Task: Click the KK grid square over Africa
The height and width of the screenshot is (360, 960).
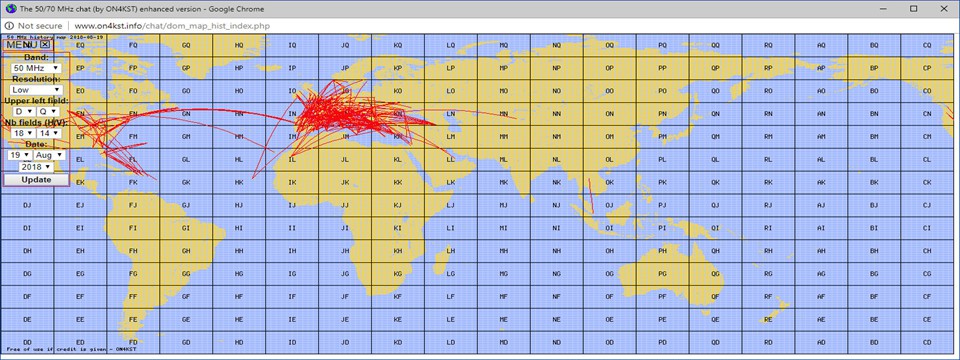Action: (397, 182)
